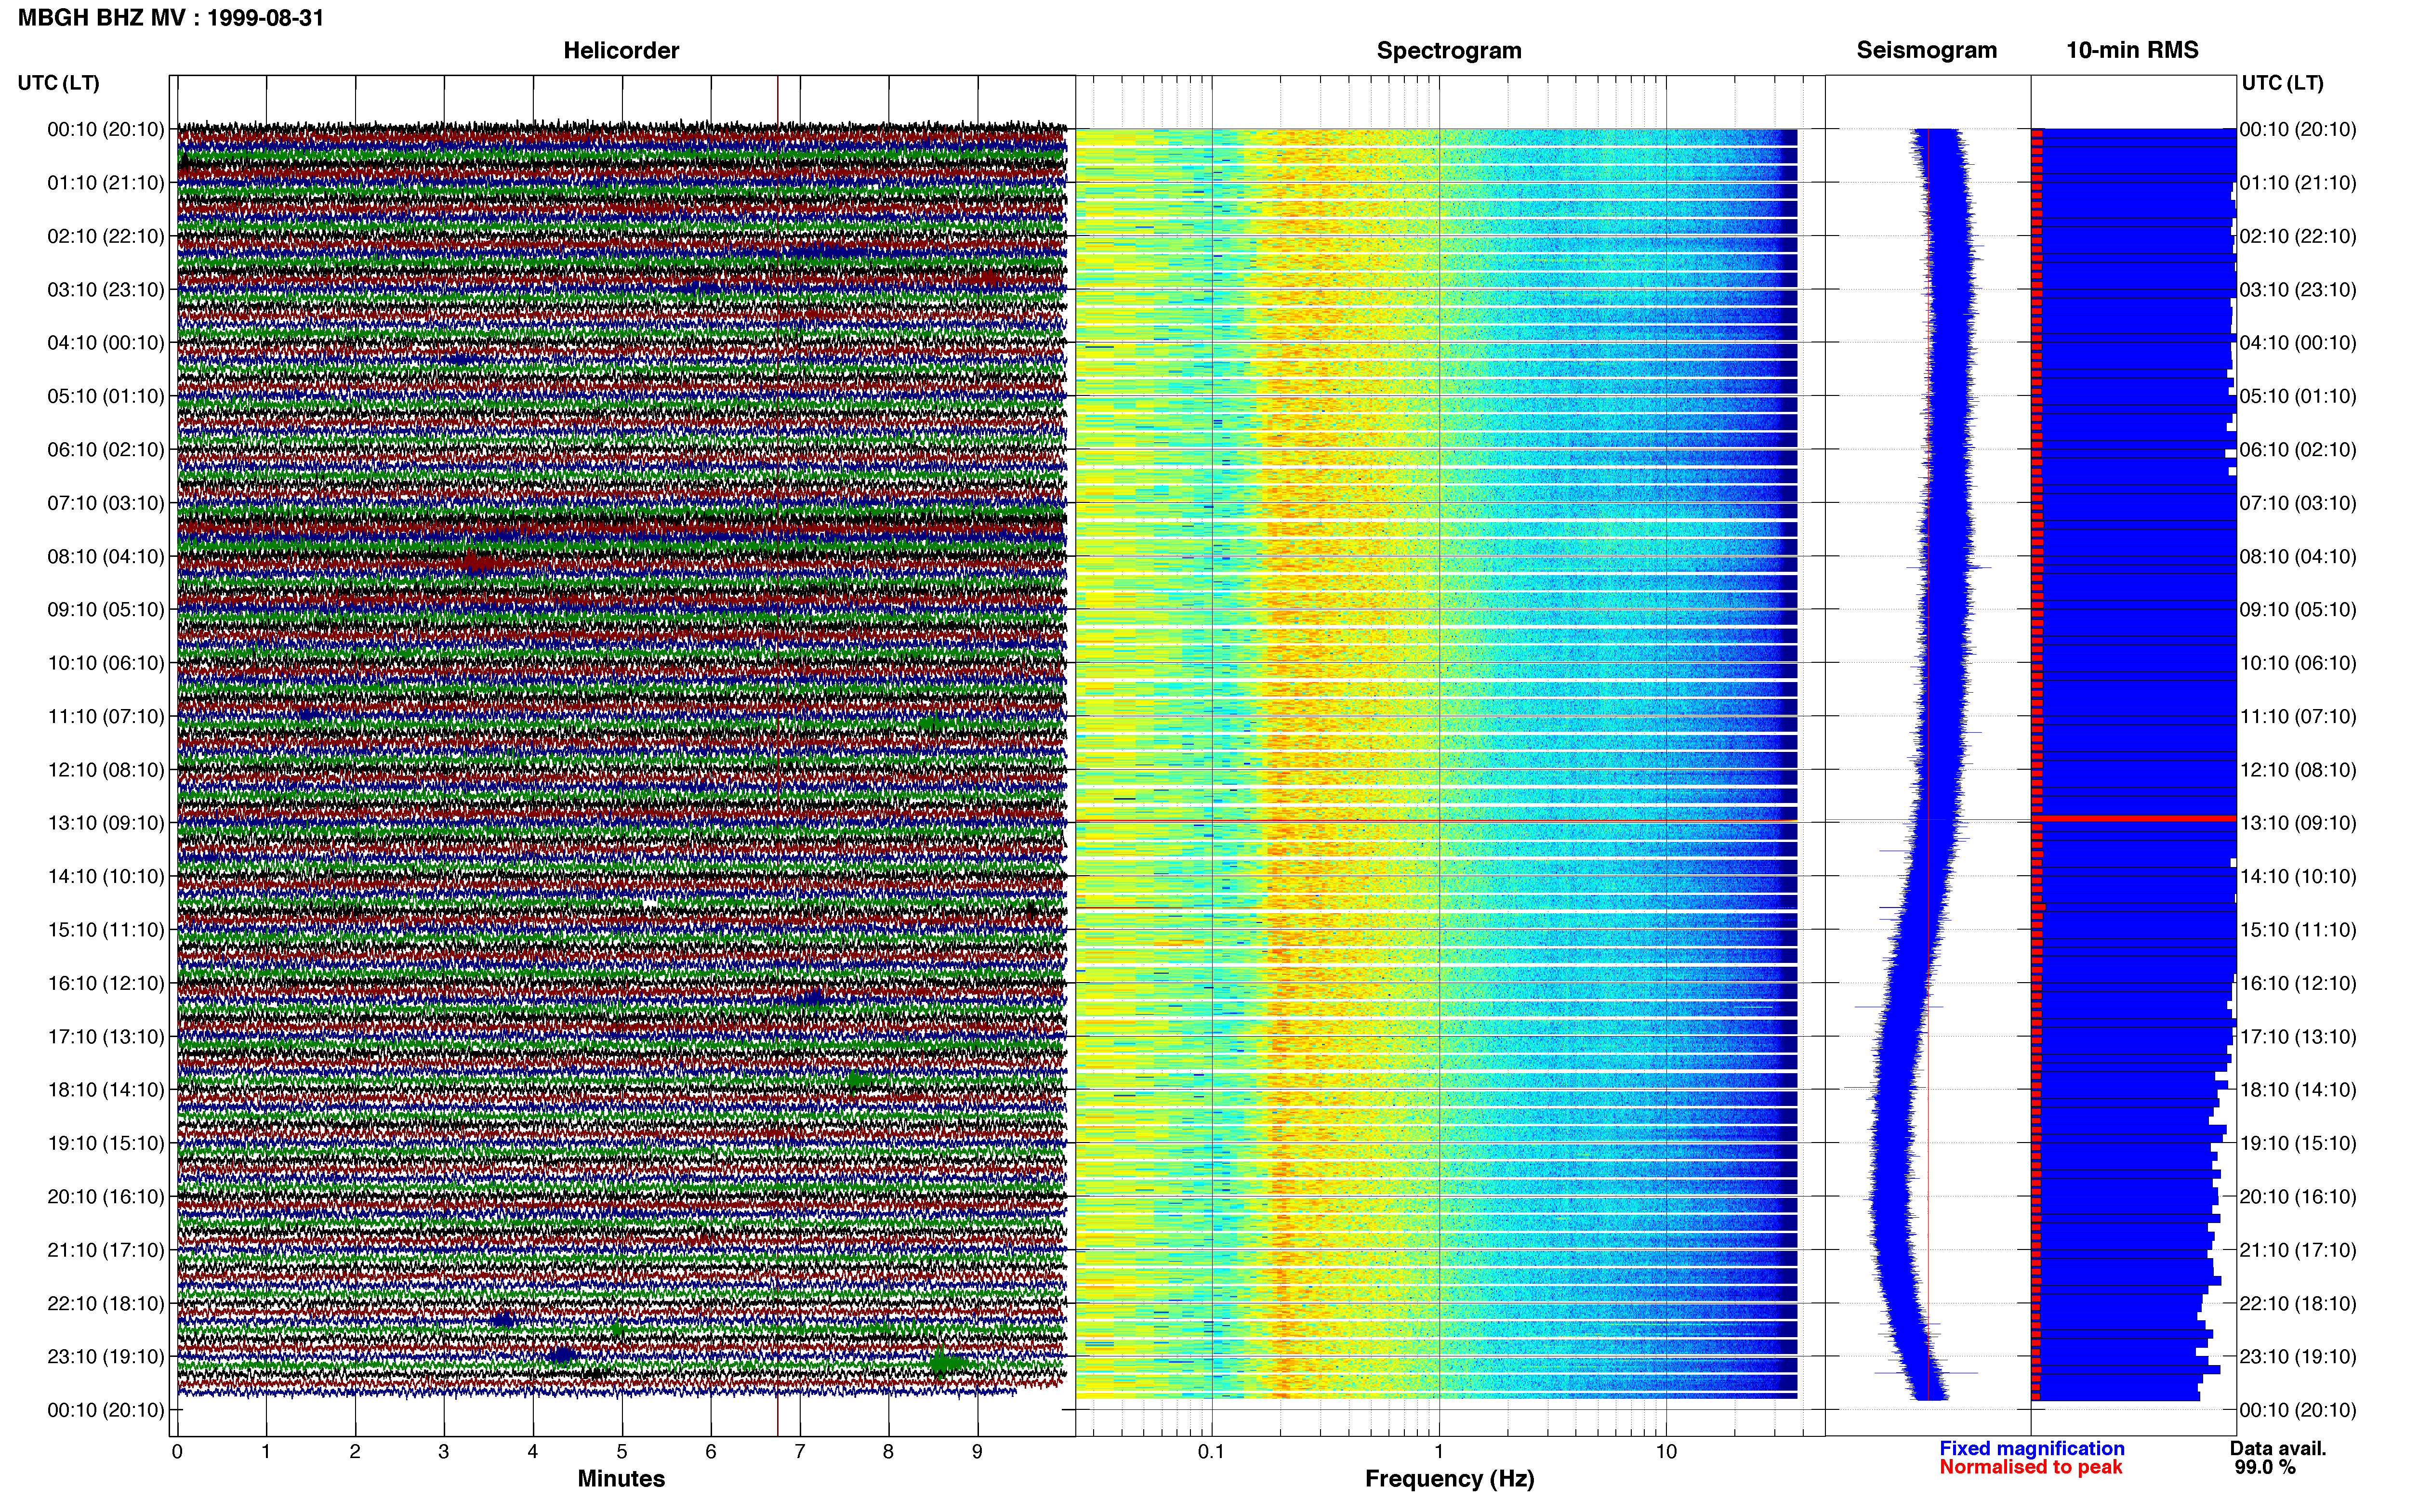2418x1512 pixels.
Task: Click left time label 01:10 (21:10)
Action: pos(106,183)
